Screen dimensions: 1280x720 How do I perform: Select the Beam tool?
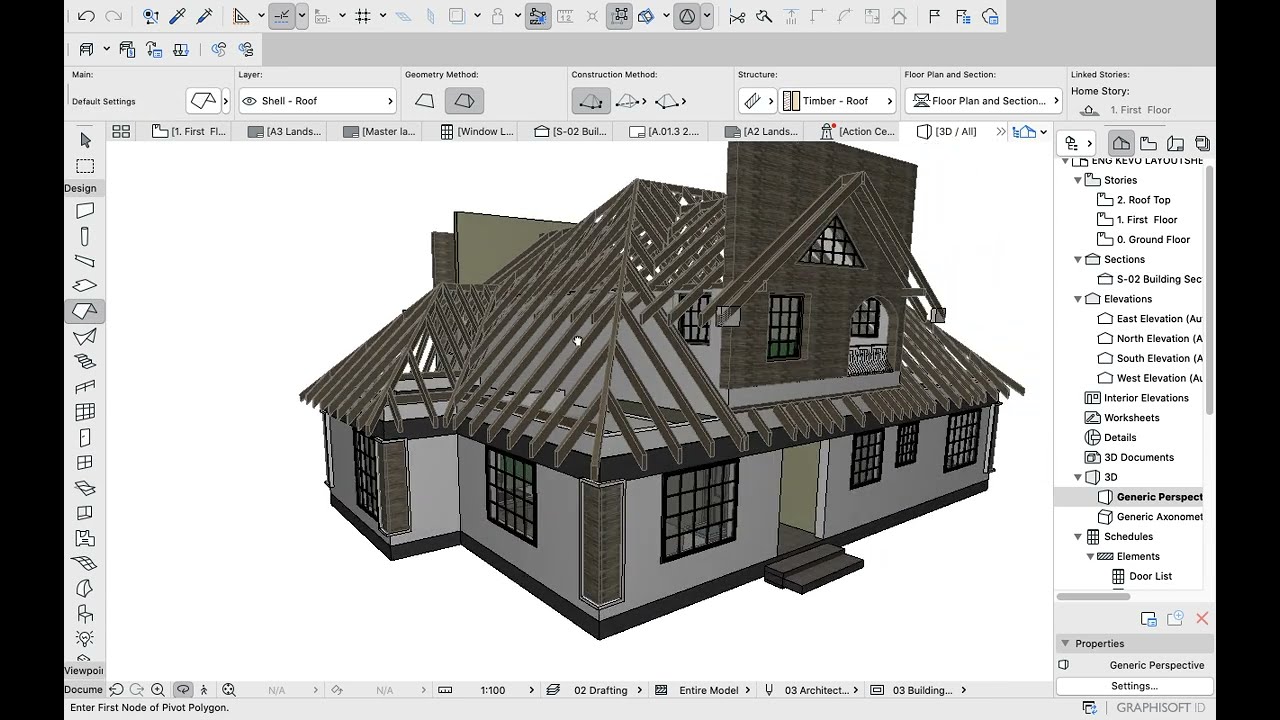coord(85,261)
